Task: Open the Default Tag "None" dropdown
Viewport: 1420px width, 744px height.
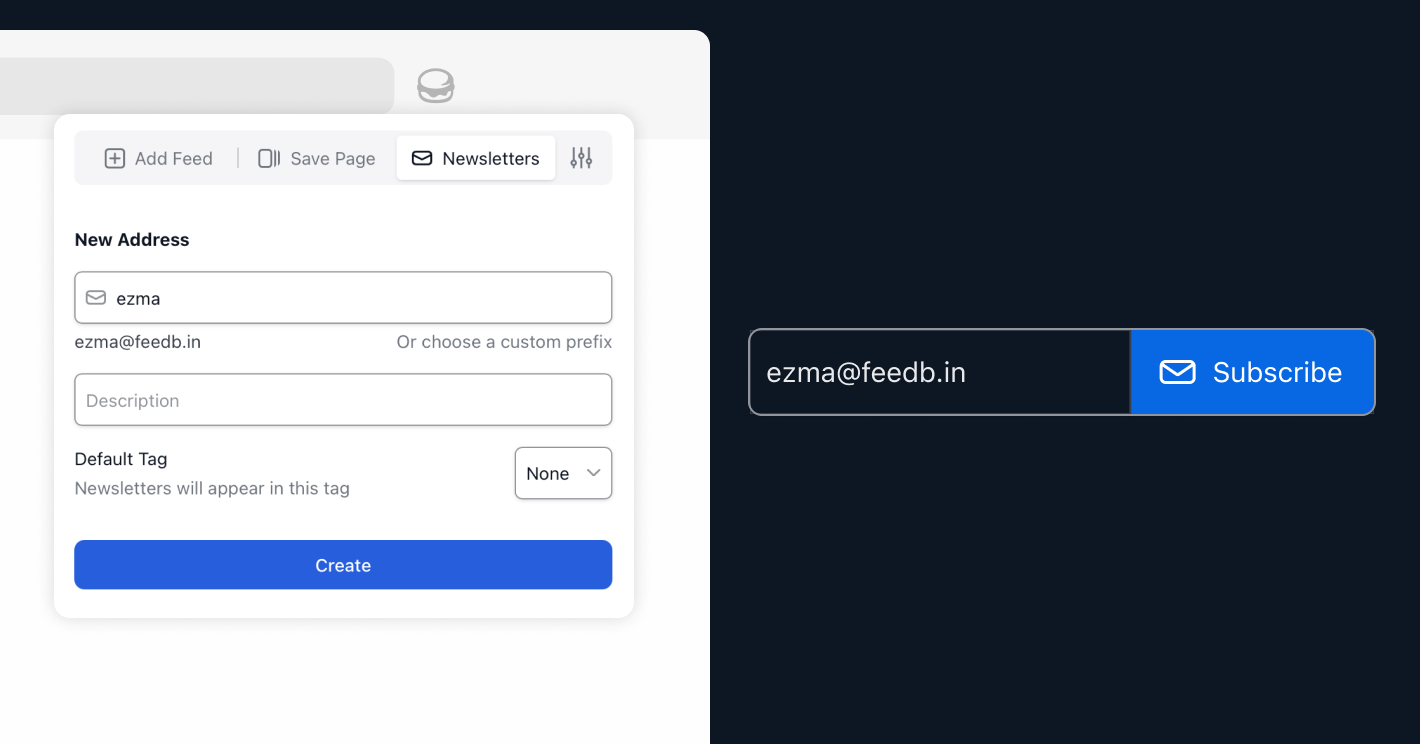Action: coord(562,473)
